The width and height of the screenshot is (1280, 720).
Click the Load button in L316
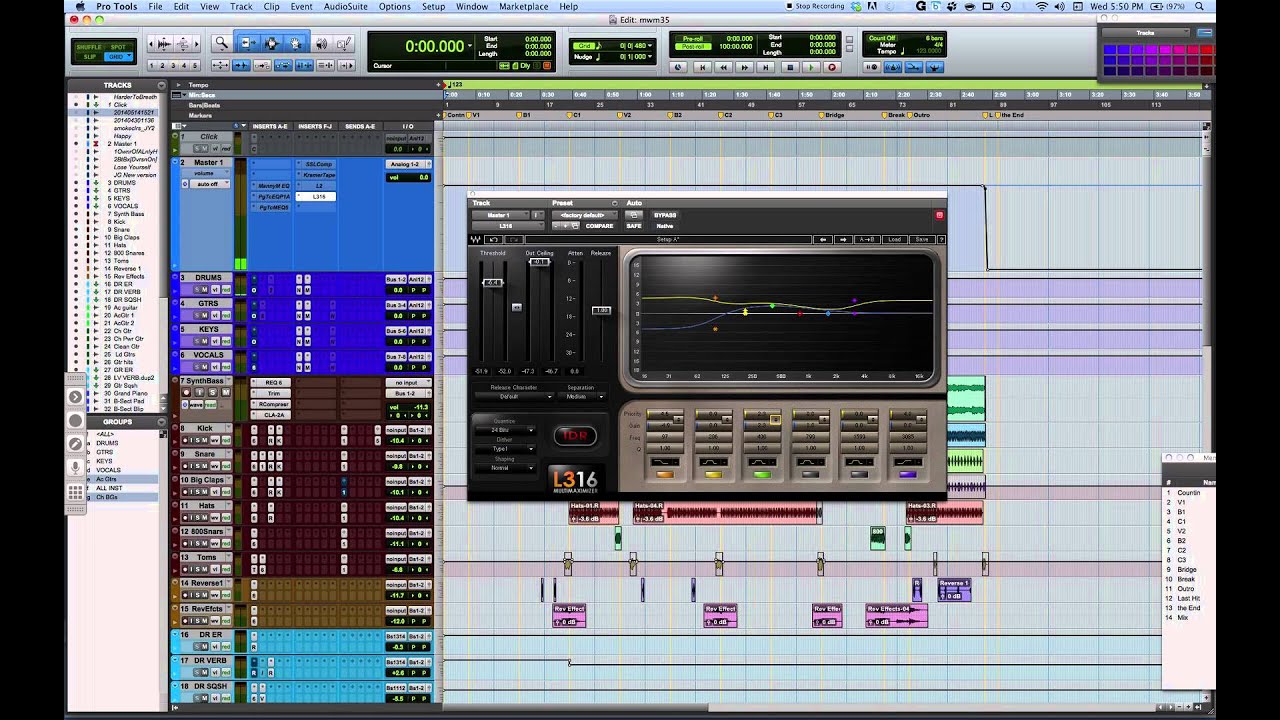[895, 239]
